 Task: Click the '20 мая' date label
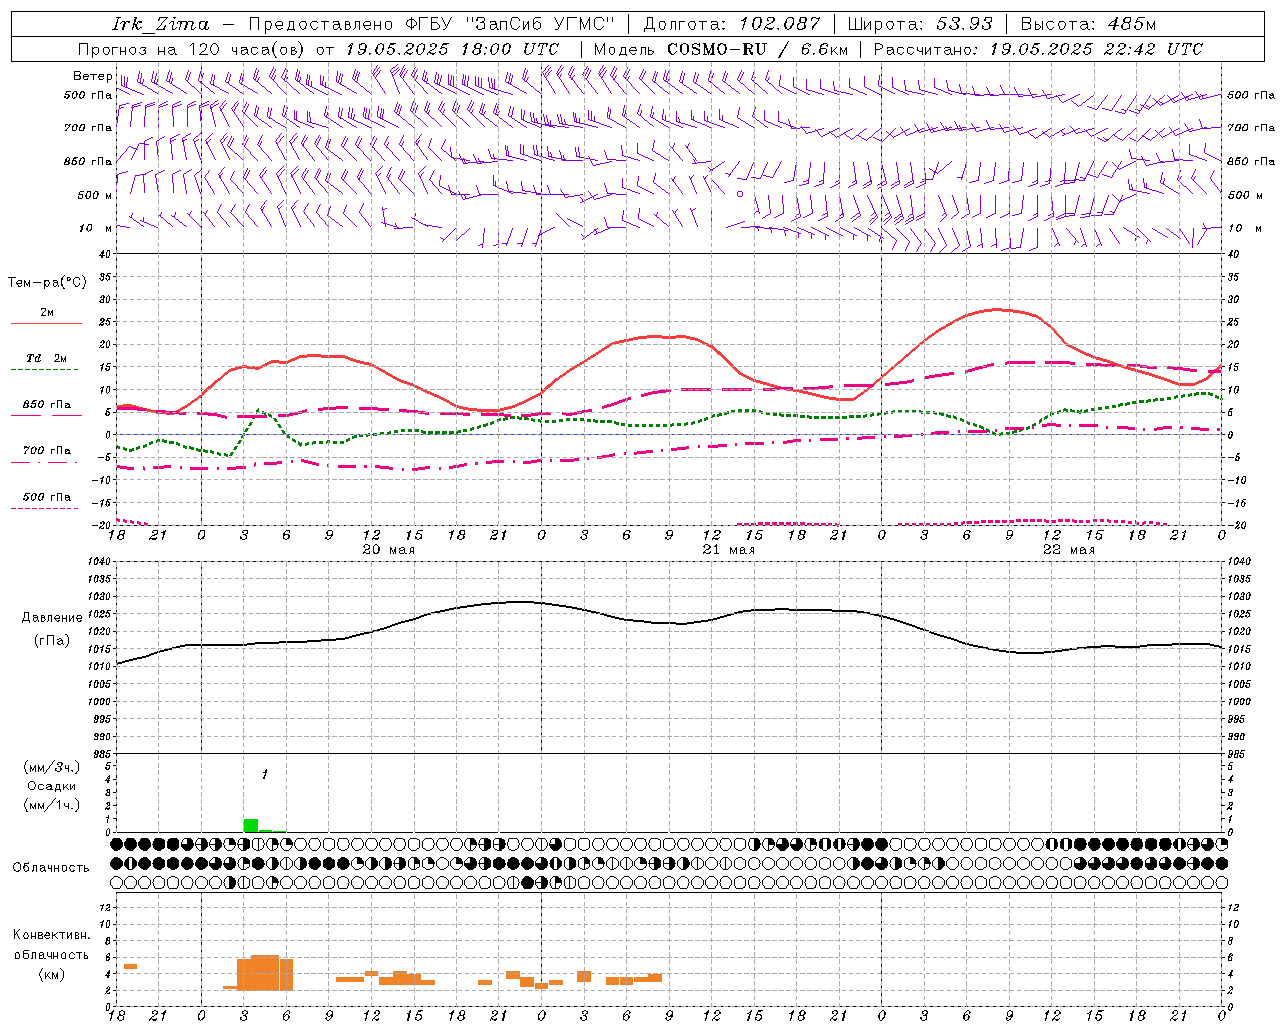[388, 550]
